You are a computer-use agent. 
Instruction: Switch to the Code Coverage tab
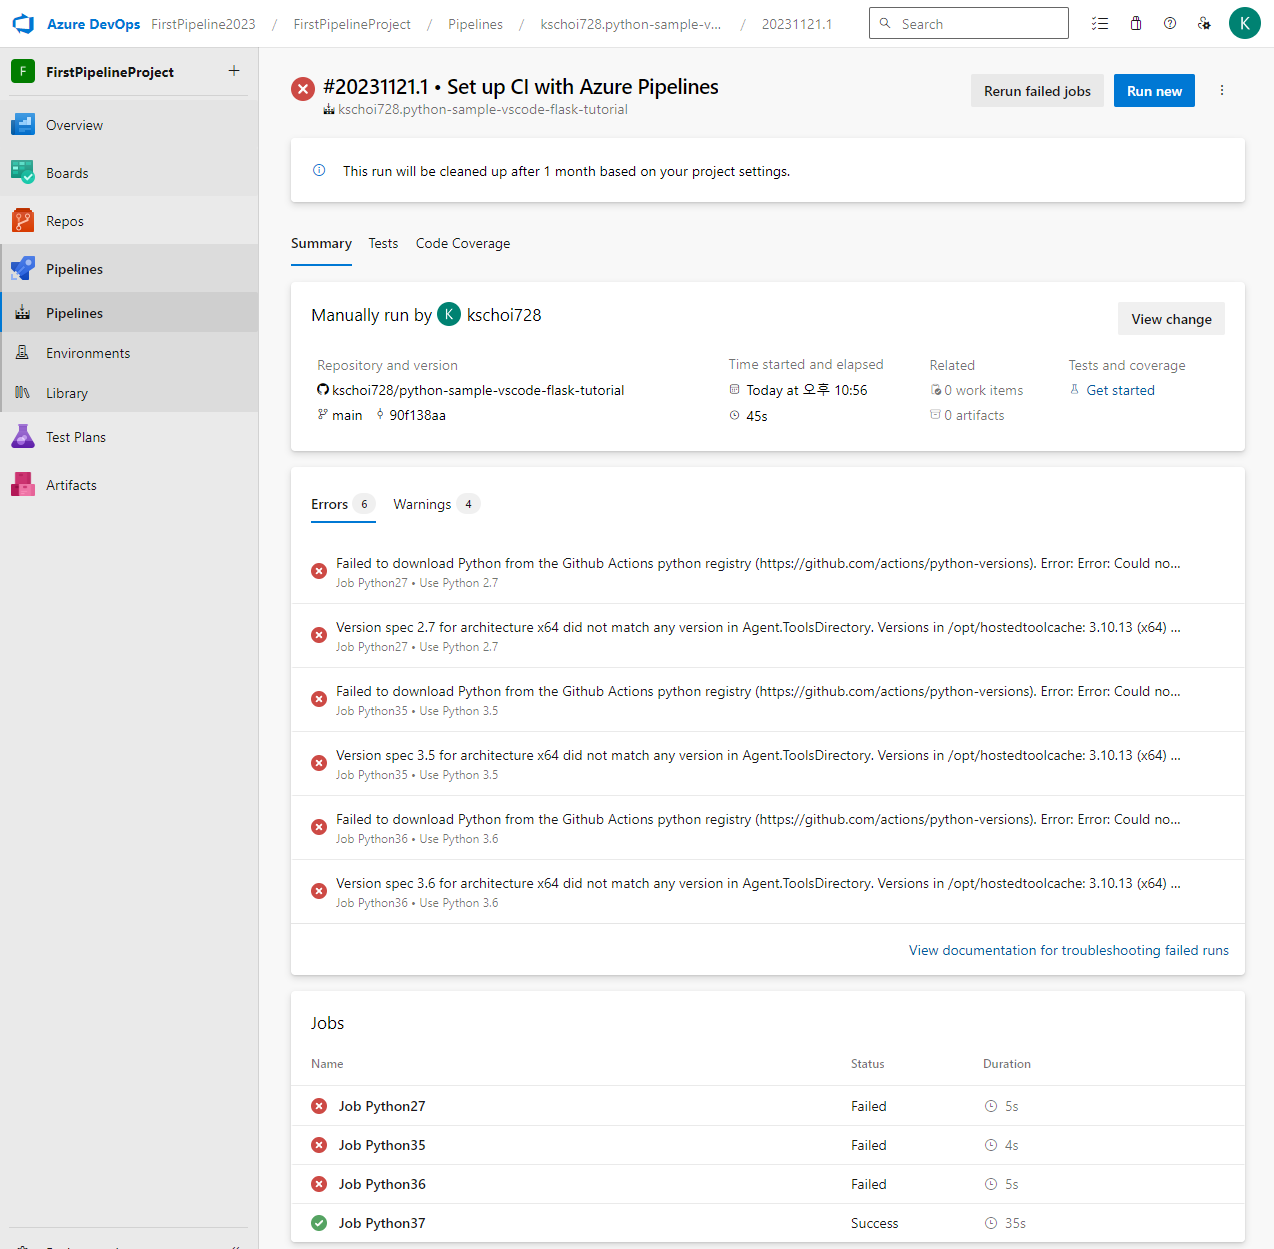coord(463,243)
